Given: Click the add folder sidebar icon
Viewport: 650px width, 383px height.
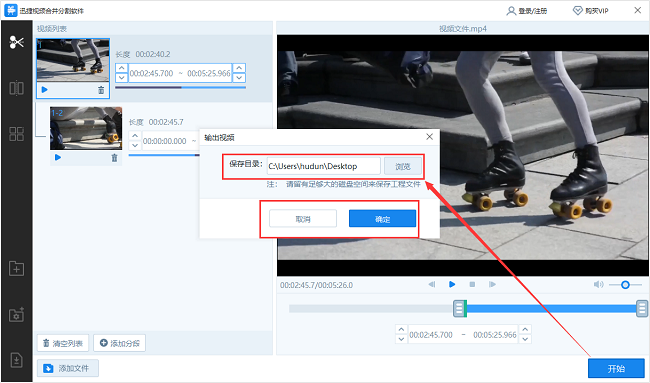Looking at the screenshot, I should coord(17,269).
